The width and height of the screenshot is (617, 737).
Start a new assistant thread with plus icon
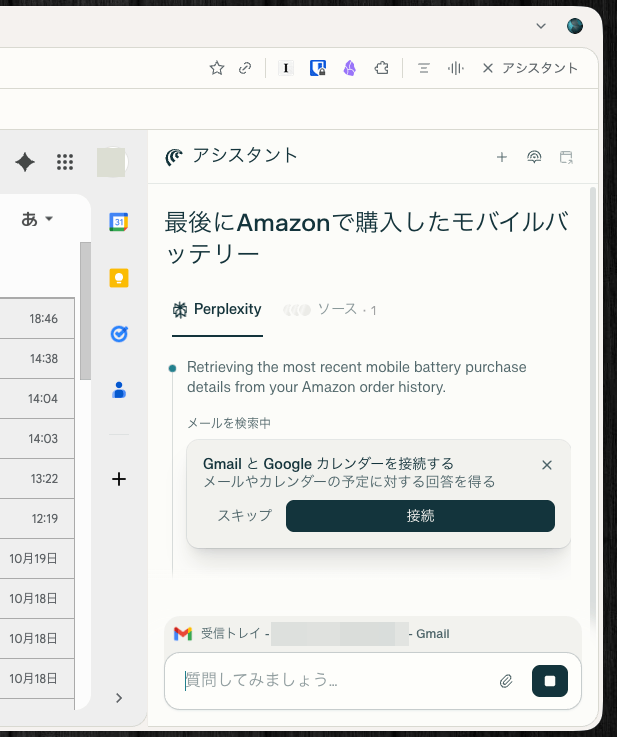pyautogui.click(x=502, y=157)
